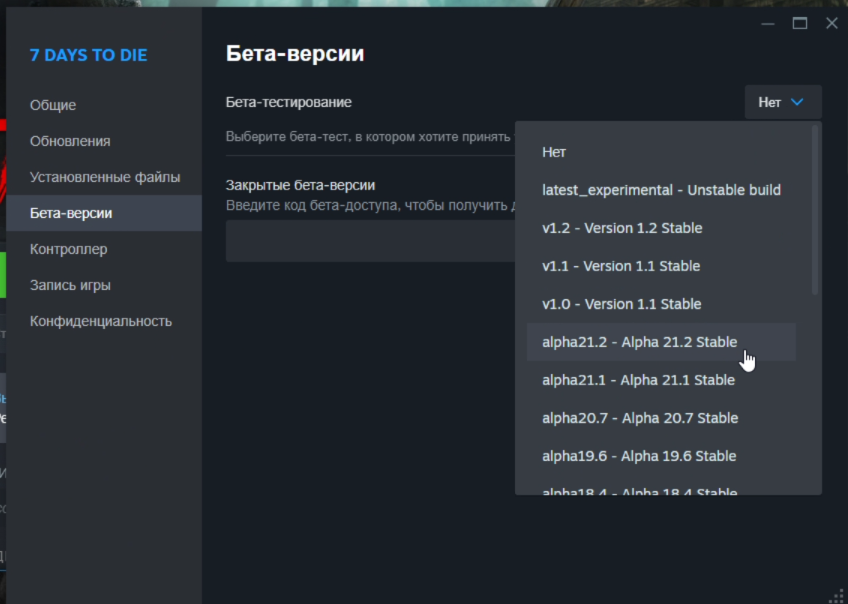This screenshot has width=848, height=604.
Task: Click the Бета-тестирование label
Action: point(289,102)
